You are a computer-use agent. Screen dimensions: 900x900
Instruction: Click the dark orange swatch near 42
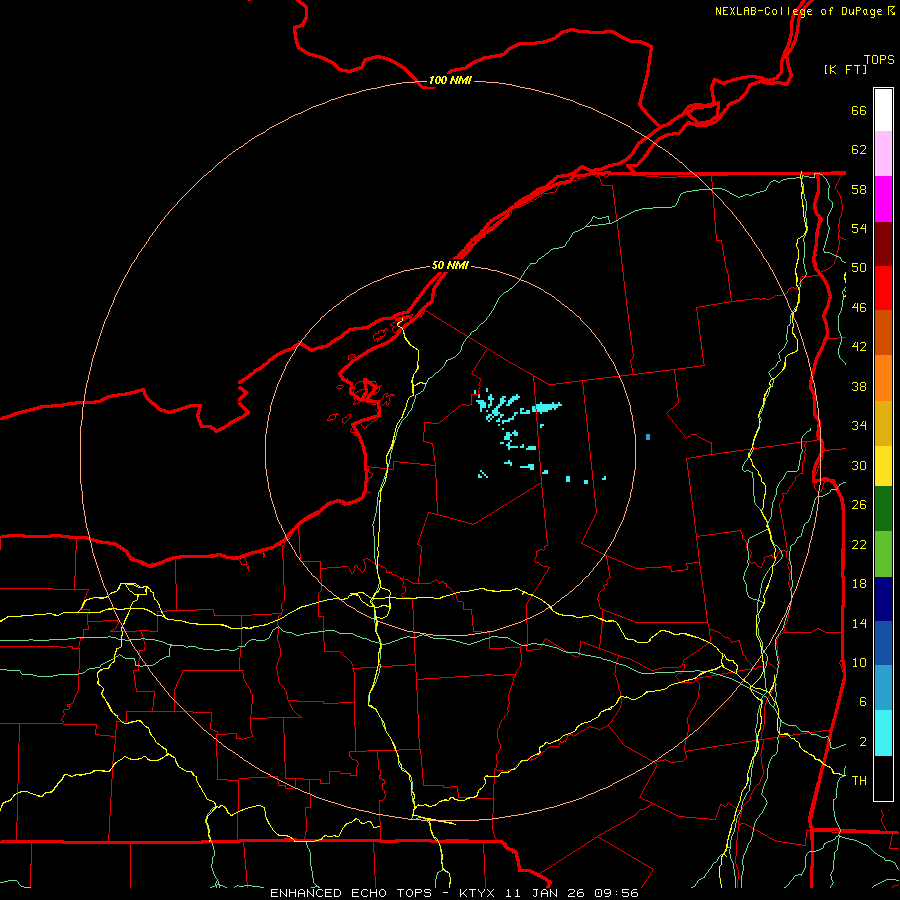(883, 333)
